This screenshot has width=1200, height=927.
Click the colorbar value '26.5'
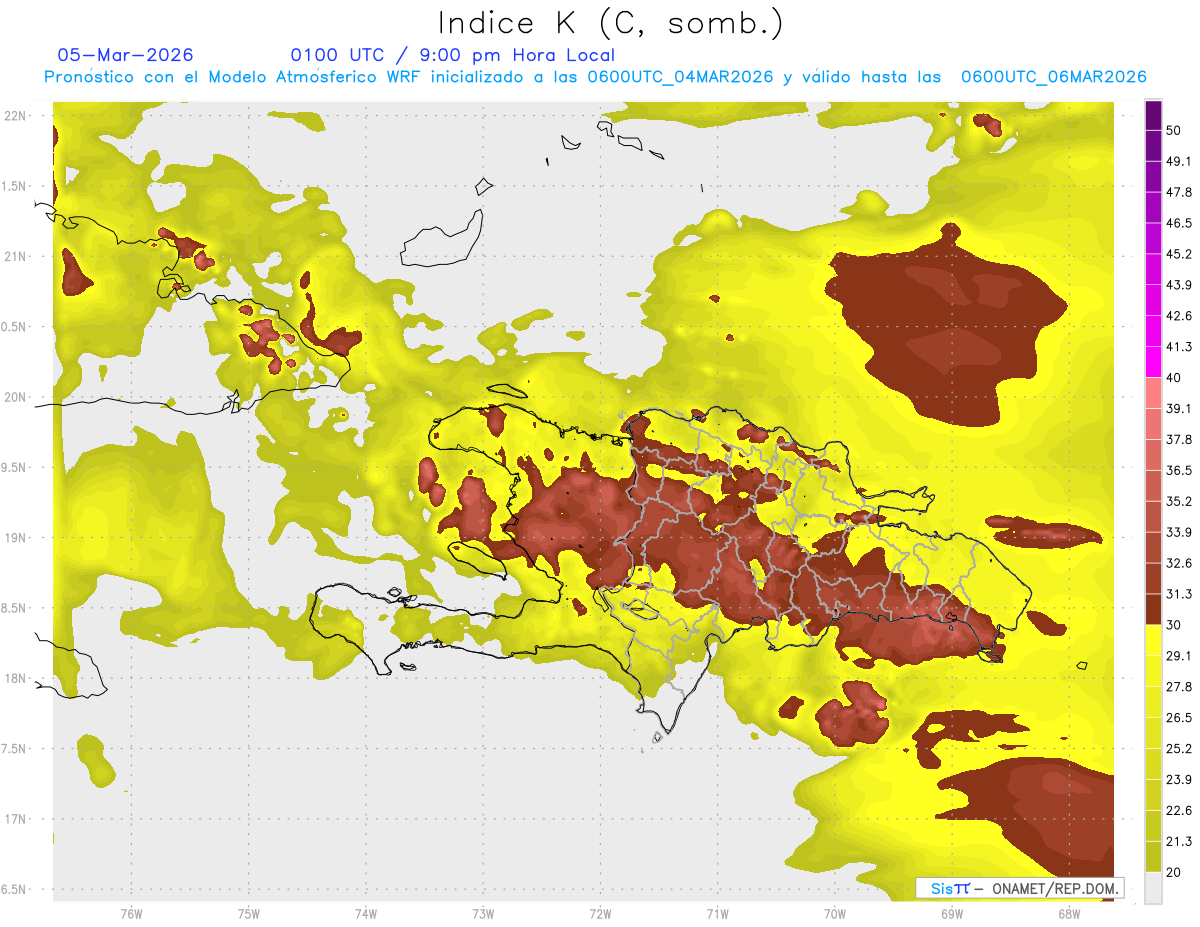click(x=1179, y=718)
